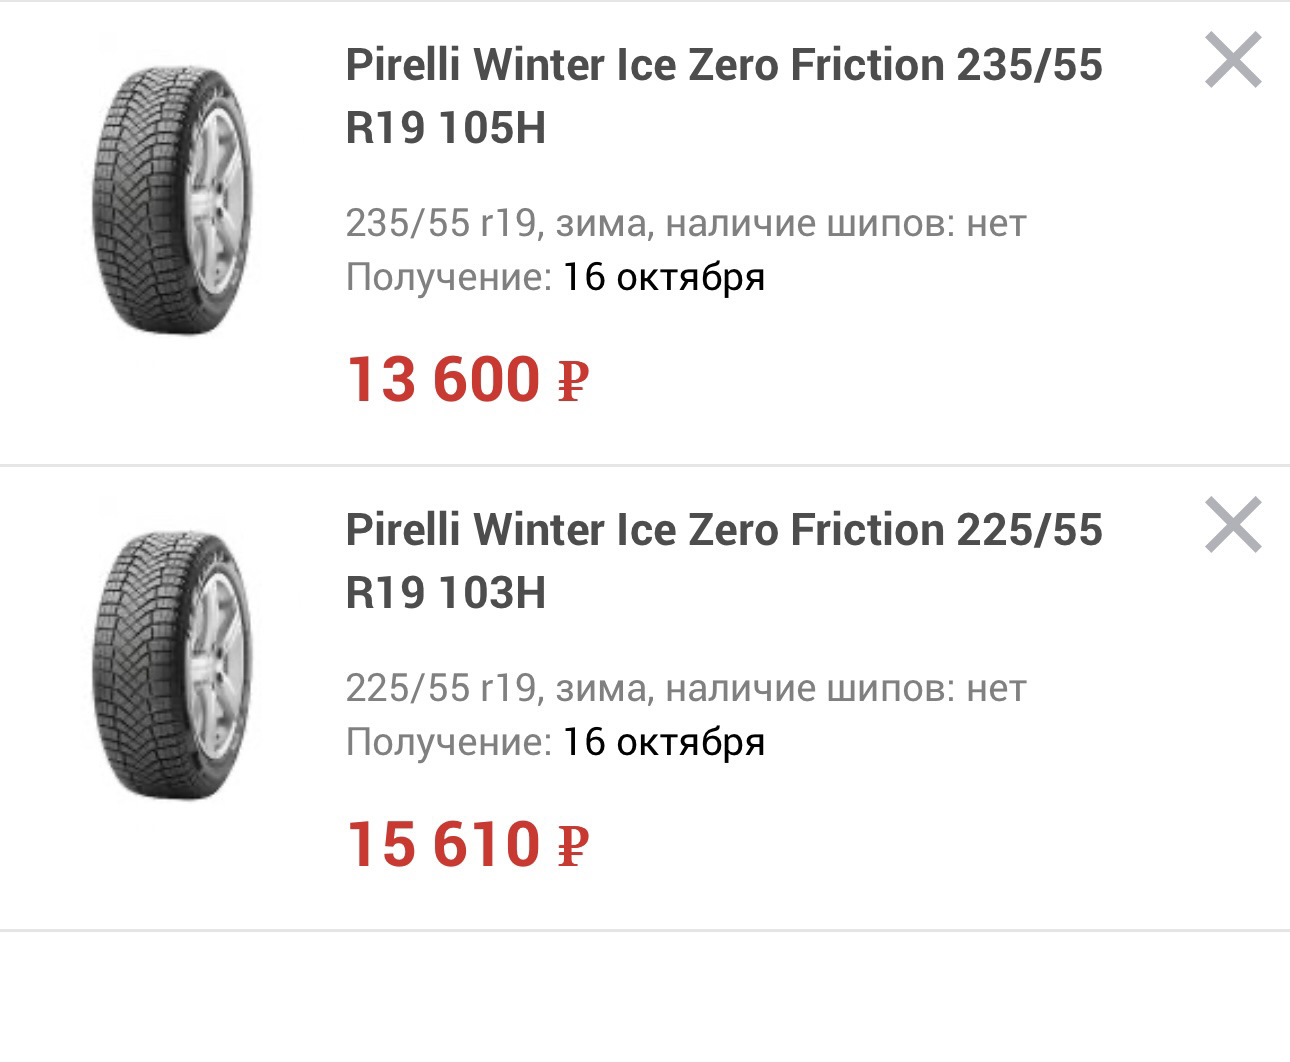Screen dimensions: 1290x1062
Task: Remove the 225/55 R19 103H tire
Action: click(x=1233, y=525)
